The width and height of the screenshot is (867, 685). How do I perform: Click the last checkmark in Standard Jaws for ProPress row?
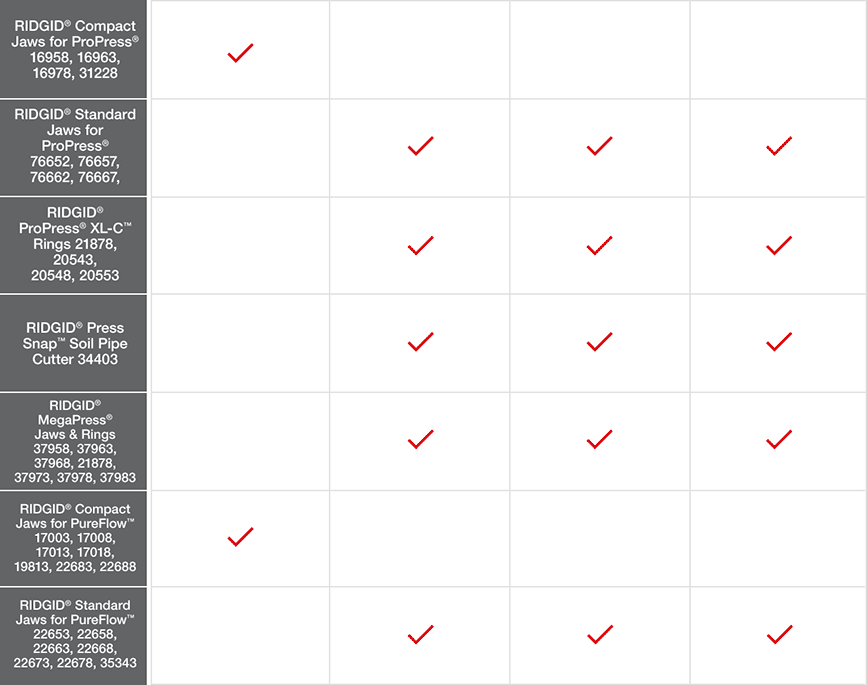click(x=779, y=146)
